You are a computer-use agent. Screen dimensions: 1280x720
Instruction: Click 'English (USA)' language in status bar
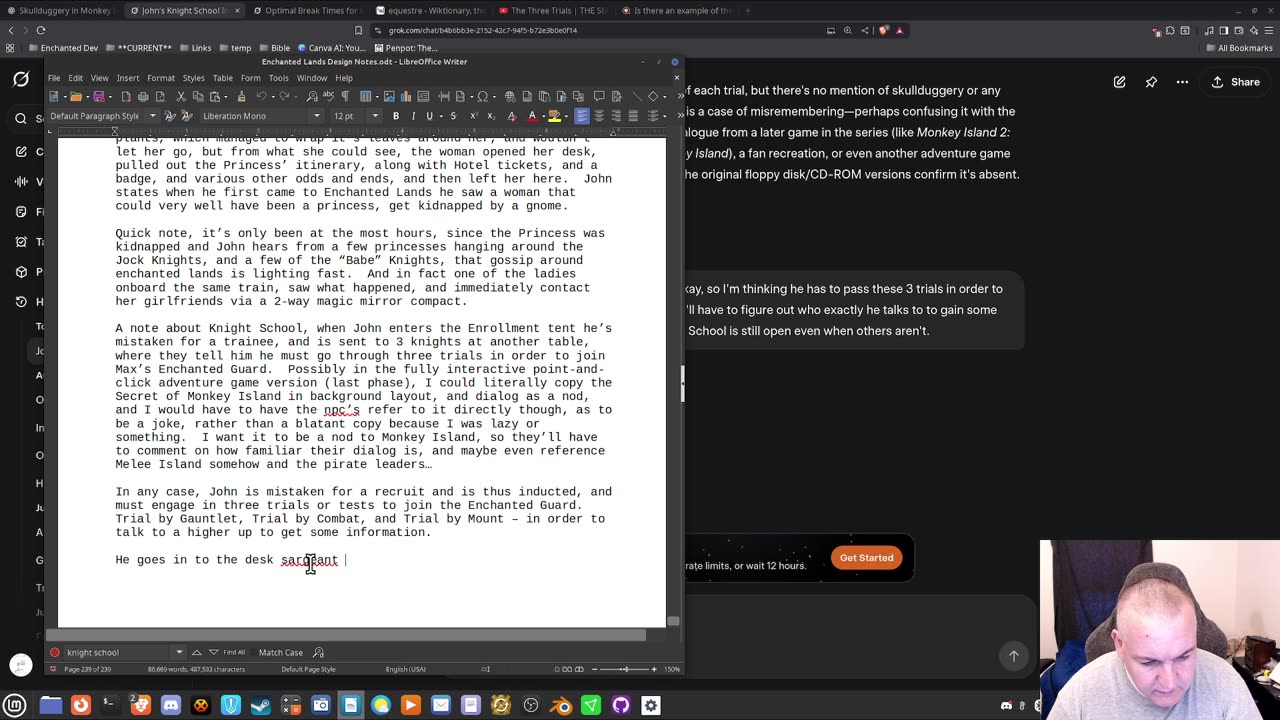tap(405, 669)
